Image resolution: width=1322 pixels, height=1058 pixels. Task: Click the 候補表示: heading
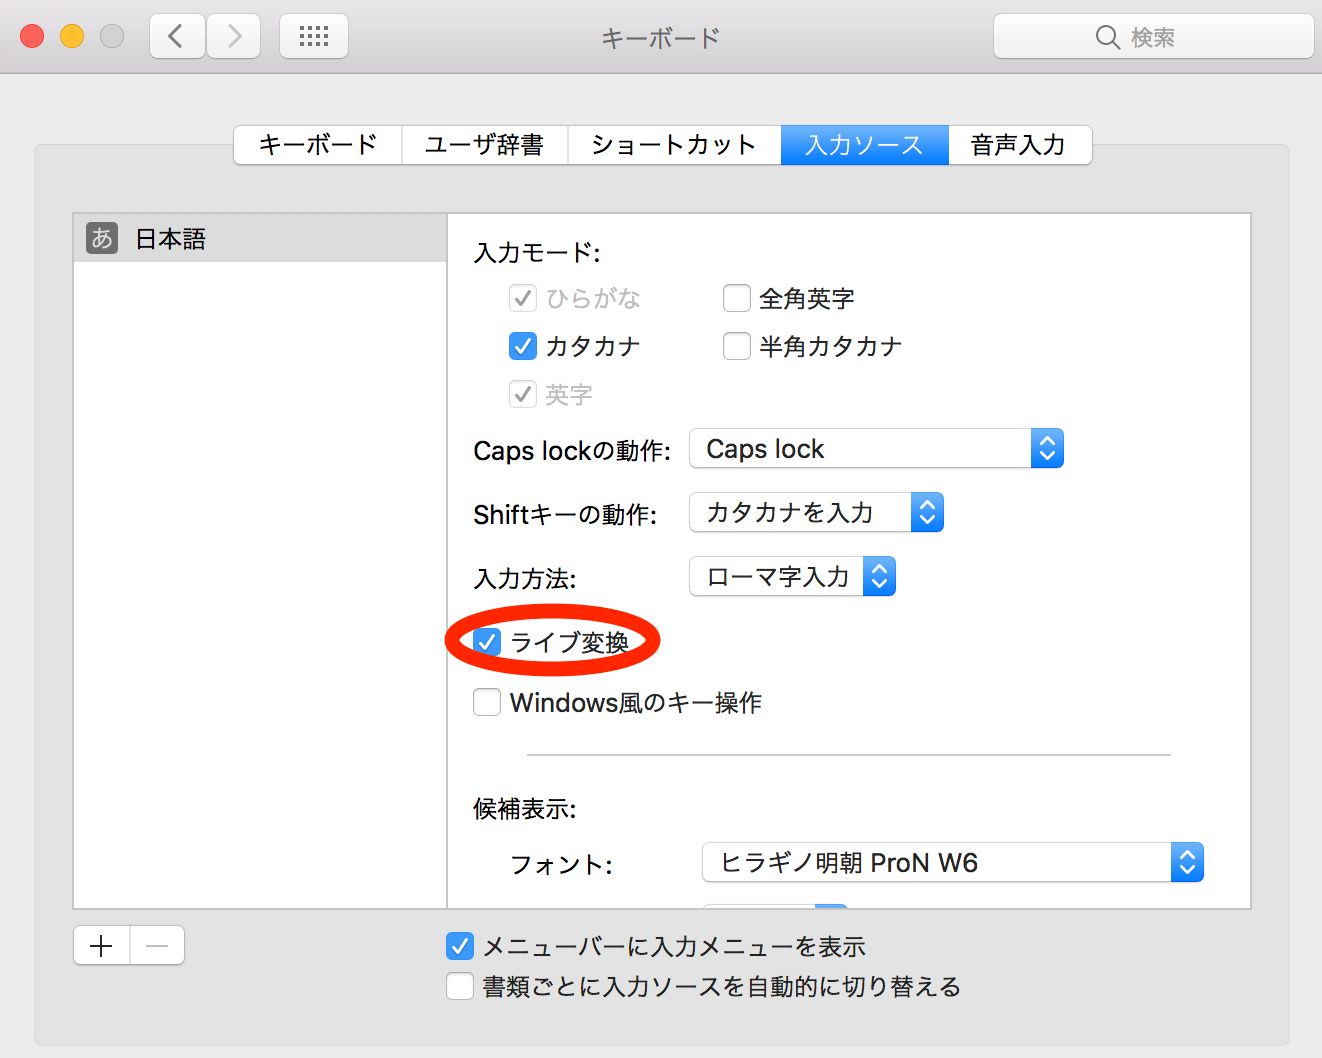(525, 808)
